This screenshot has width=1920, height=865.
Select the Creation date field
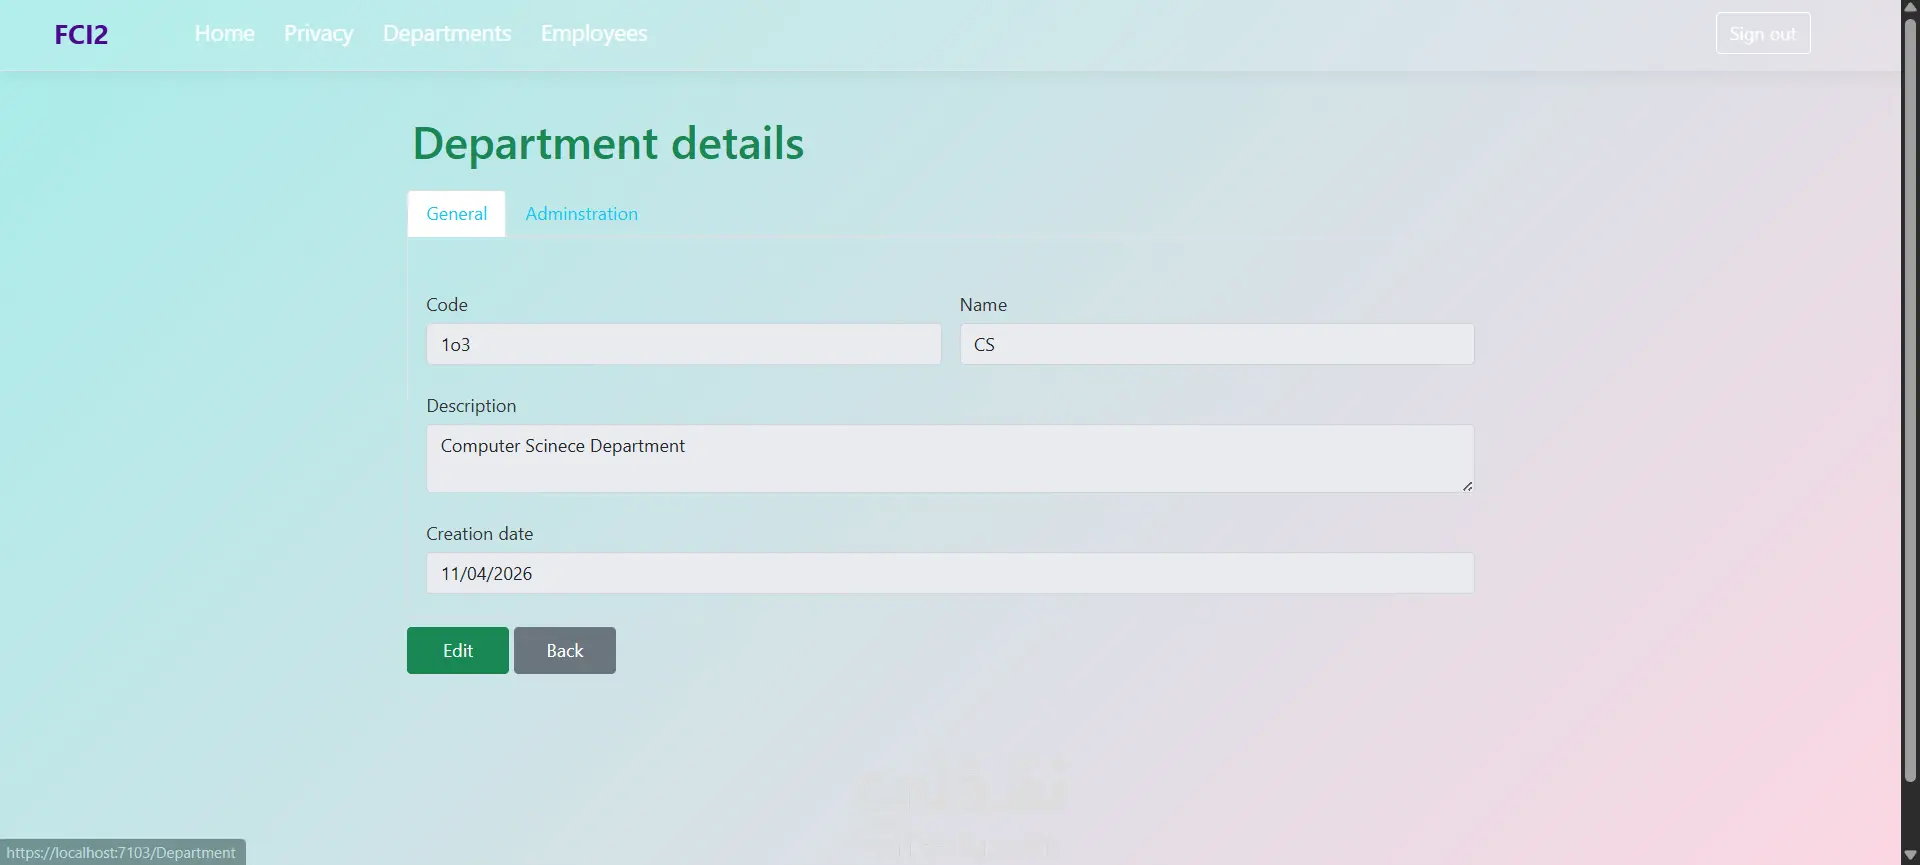[950, 573]
